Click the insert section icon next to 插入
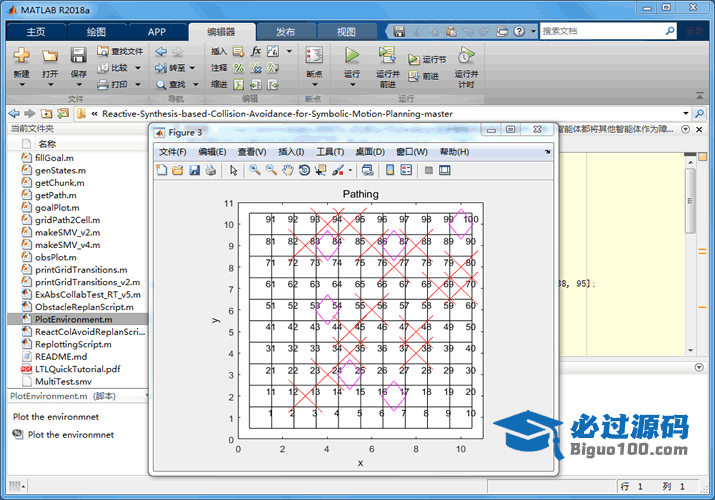This screenshot has width=715, height=500. coord(238,52)
